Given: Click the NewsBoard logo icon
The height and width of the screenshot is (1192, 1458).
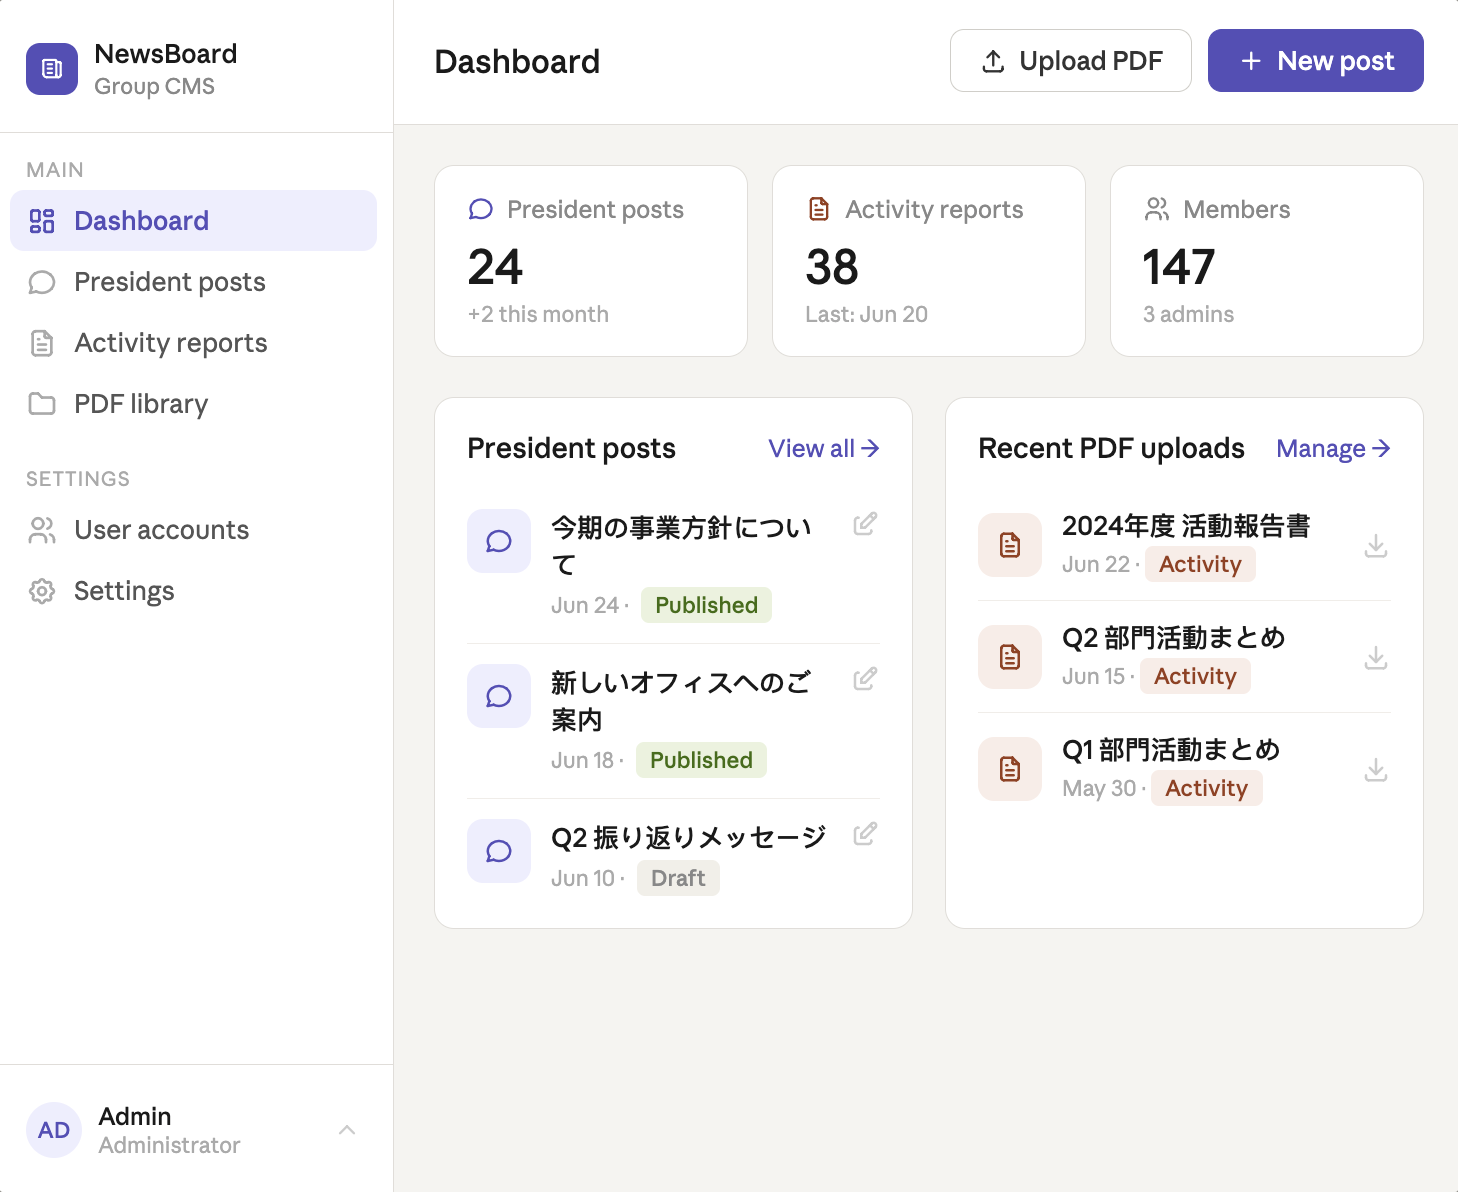Looking at the screenshot, I should [x=52, y=69].
